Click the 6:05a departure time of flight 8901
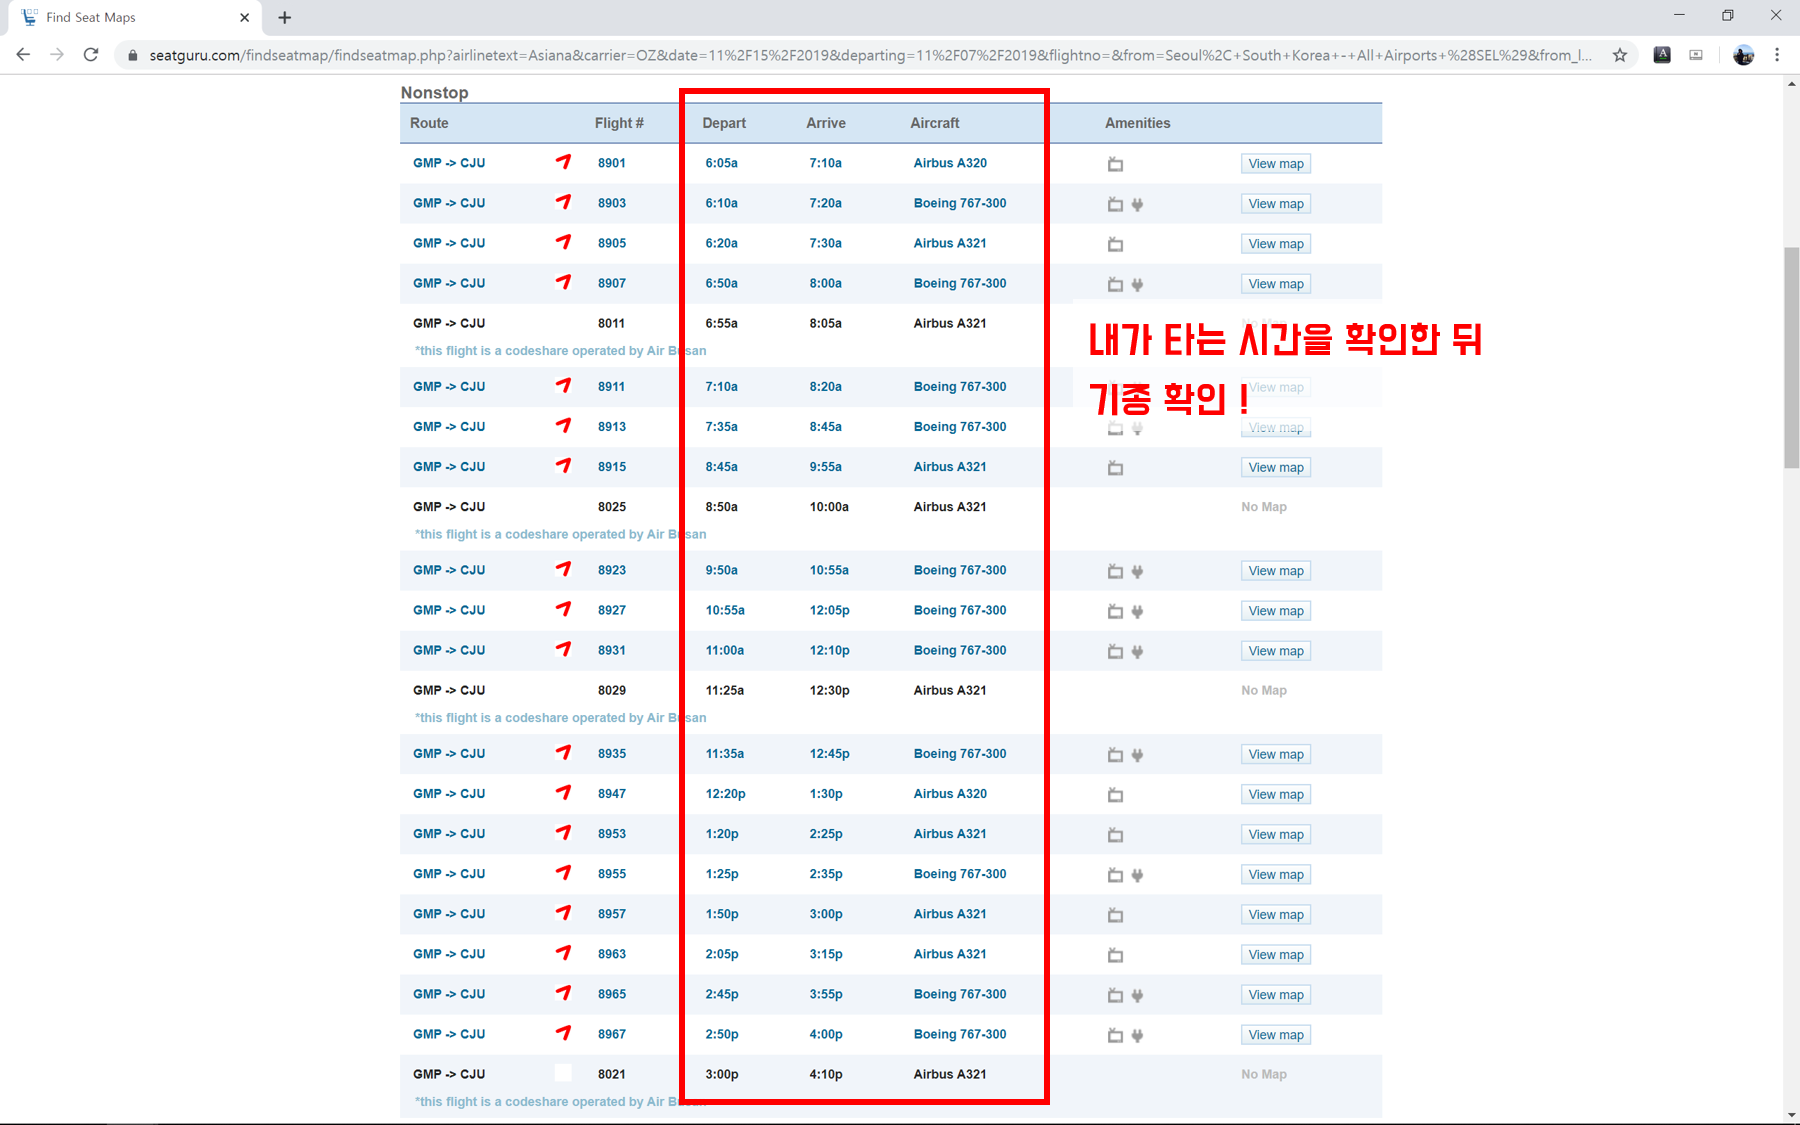 [722, 163]
